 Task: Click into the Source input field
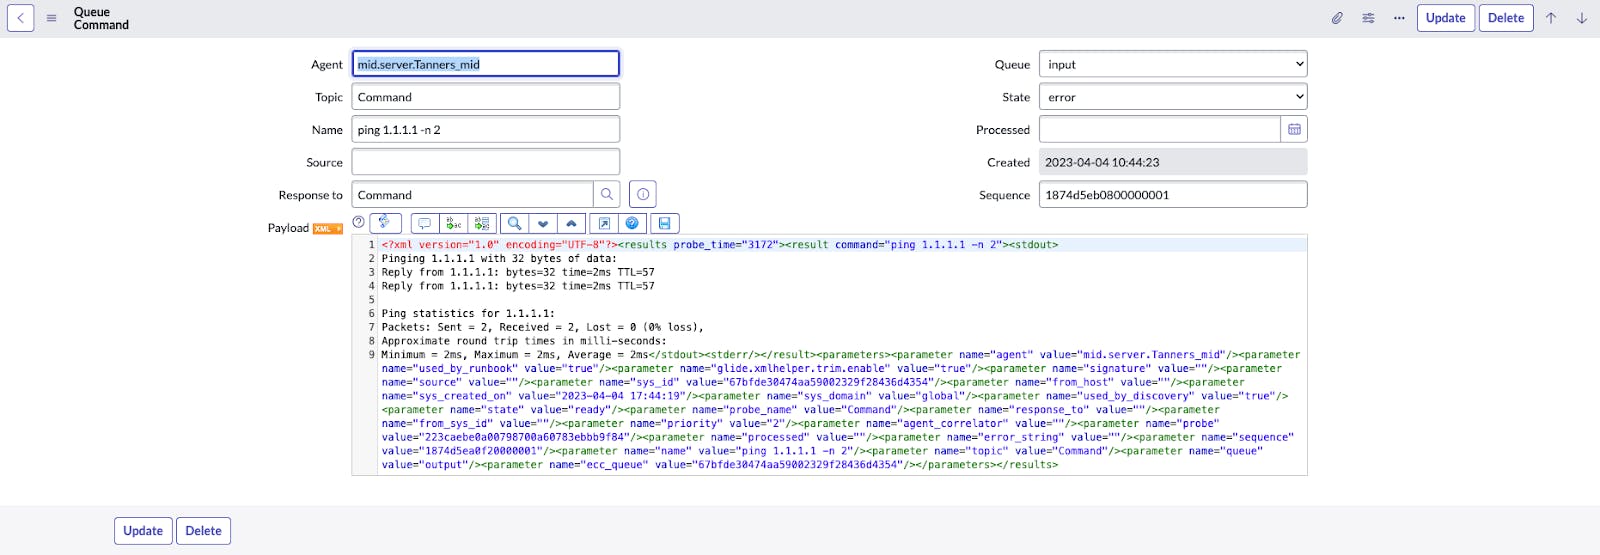(x=486, y=162)
